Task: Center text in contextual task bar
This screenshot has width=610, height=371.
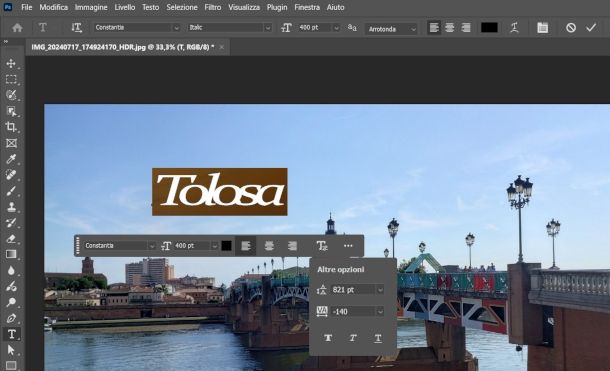Action: coord(269,246)
